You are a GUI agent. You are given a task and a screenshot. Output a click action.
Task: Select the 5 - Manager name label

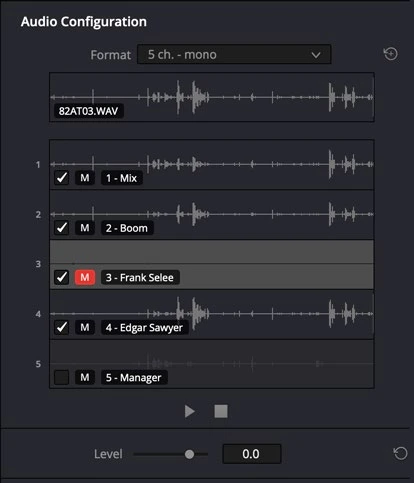tap(134, 378)
